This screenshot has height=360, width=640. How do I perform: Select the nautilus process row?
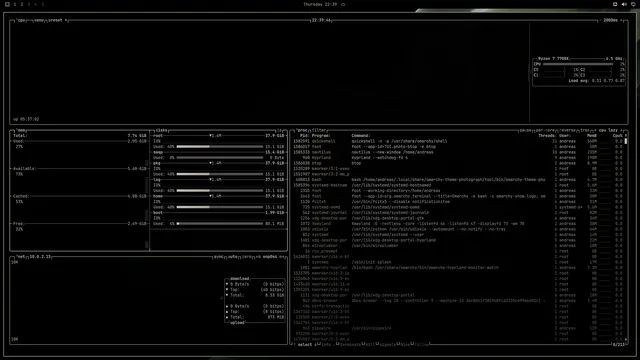(458, 152)
